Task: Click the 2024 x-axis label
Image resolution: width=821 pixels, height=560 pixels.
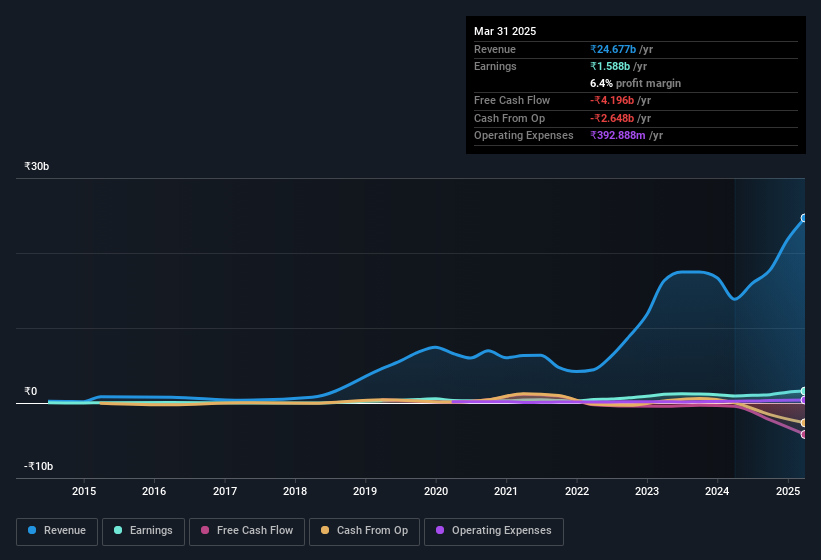Action: pos(717,491)
